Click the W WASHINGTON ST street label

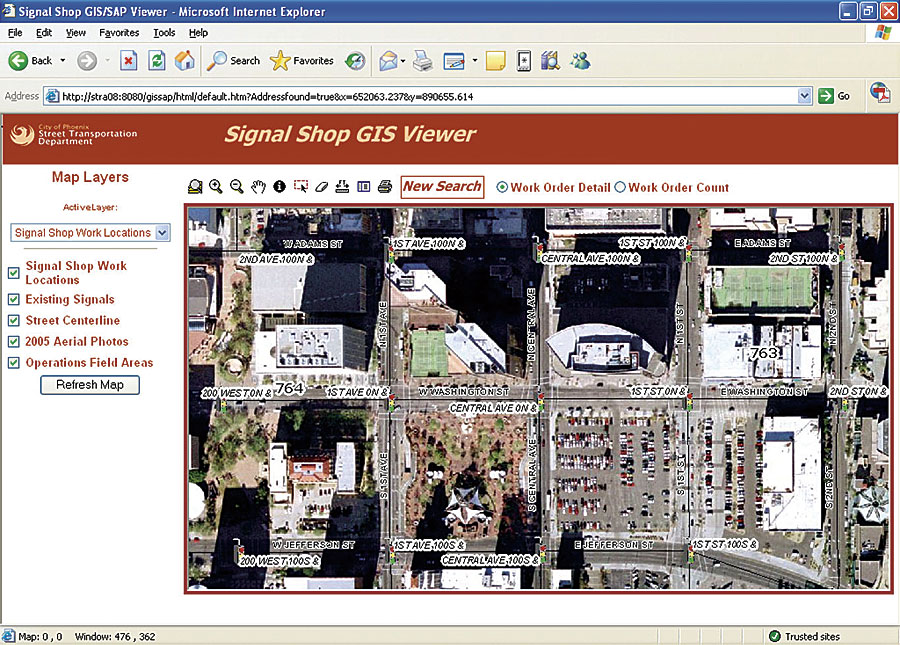point(464,392)
